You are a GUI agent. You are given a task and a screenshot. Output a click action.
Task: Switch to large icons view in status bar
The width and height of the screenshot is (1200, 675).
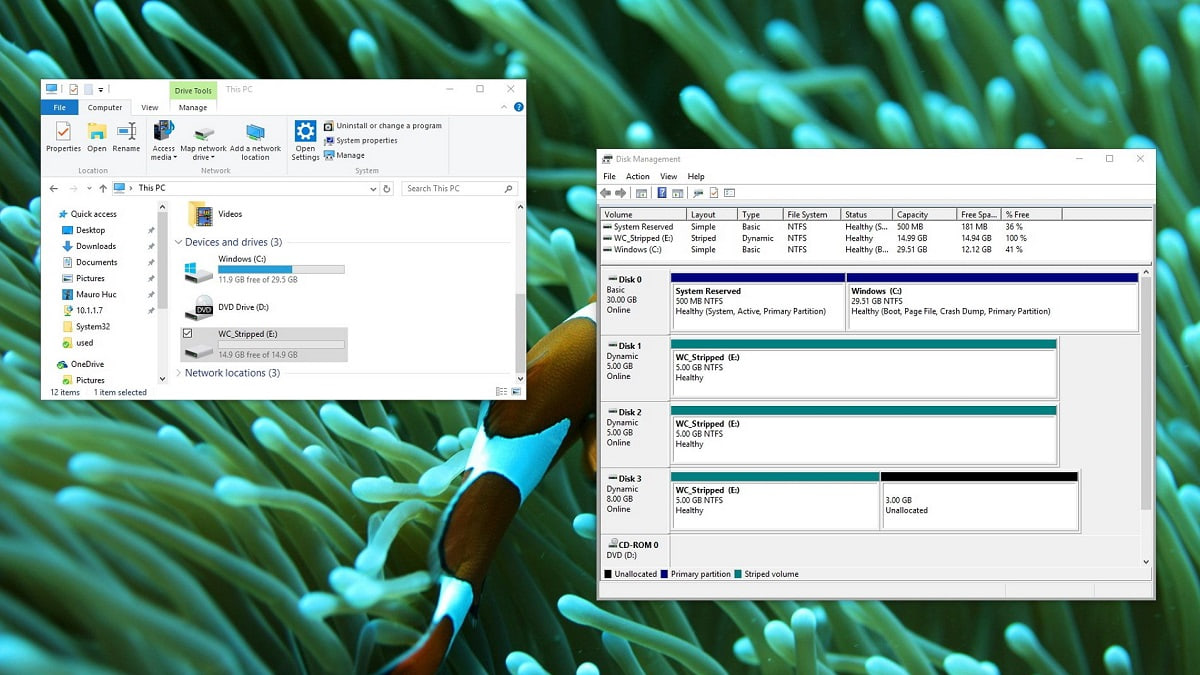[x=515, y=392]
